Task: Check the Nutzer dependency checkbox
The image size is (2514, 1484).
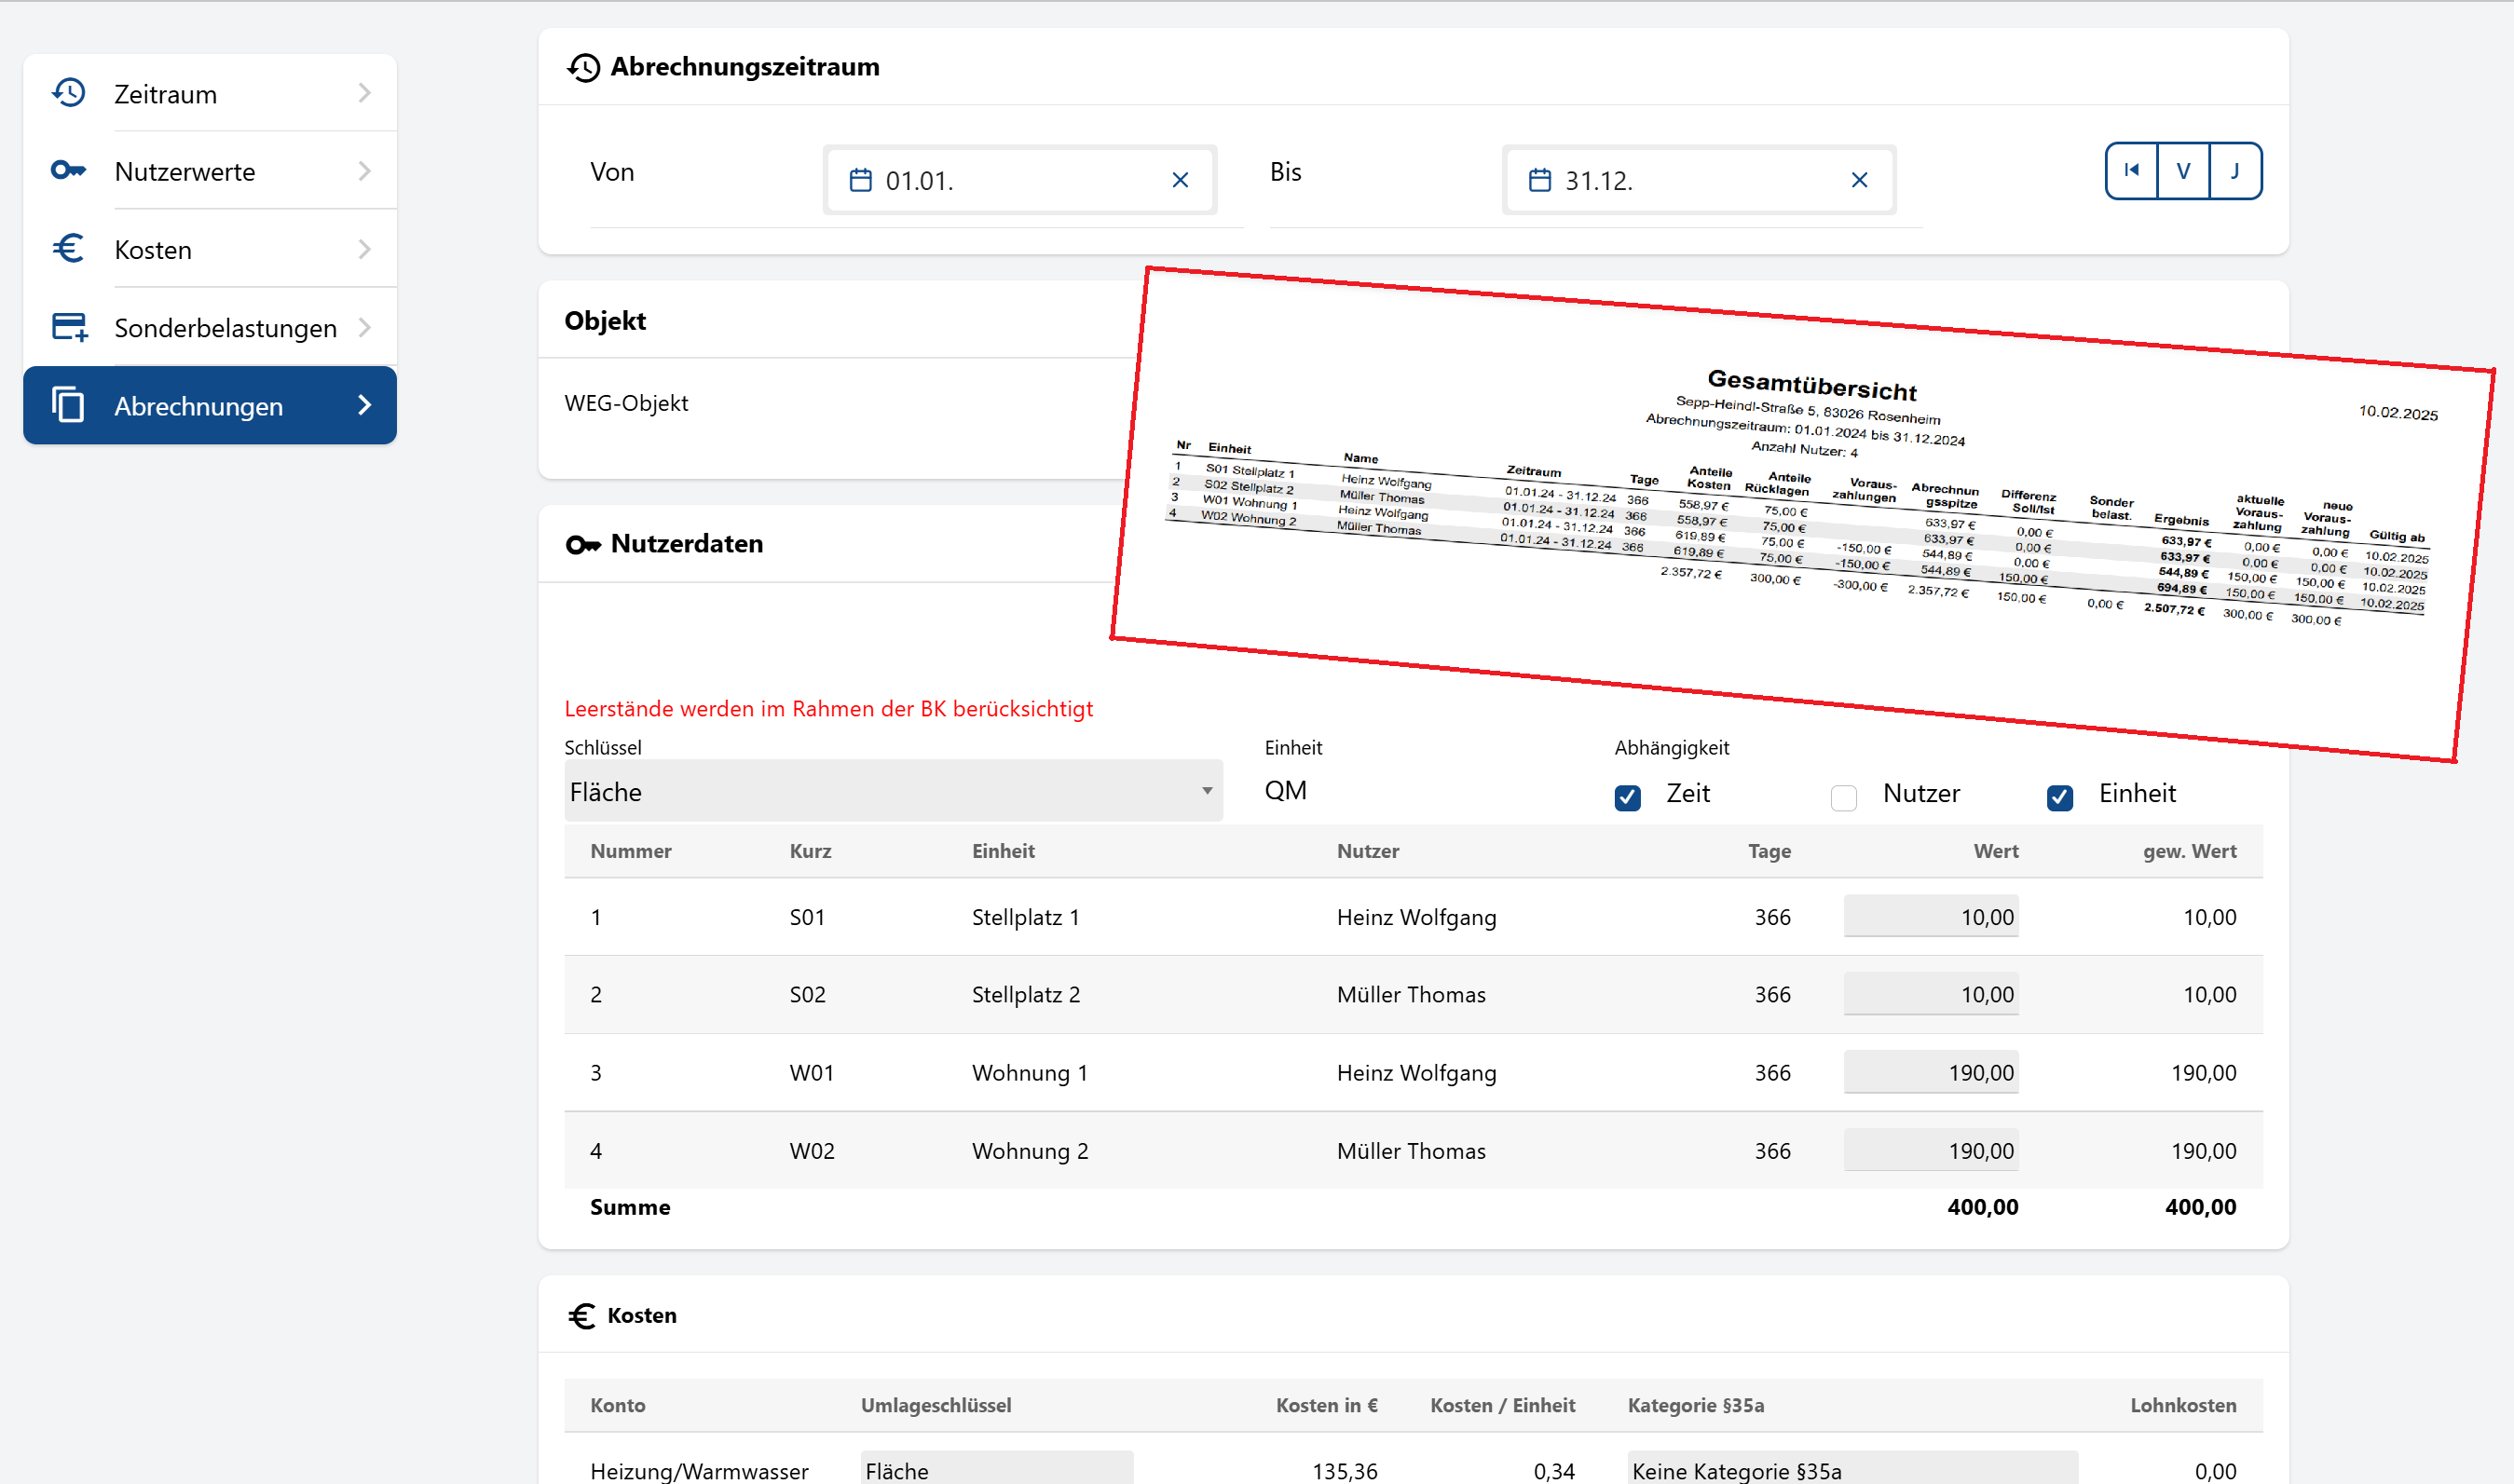Action: (x=1843, y=797)
